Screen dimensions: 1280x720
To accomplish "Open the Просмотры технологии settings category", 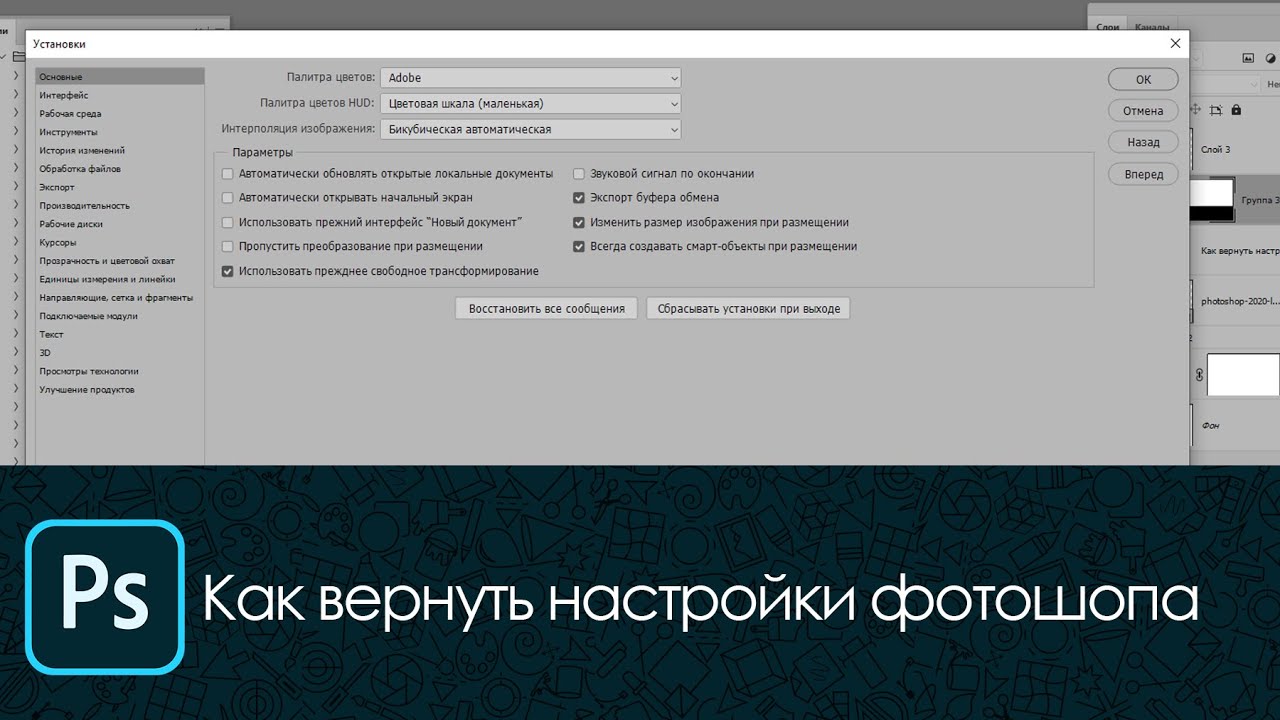I will [120, 371].
